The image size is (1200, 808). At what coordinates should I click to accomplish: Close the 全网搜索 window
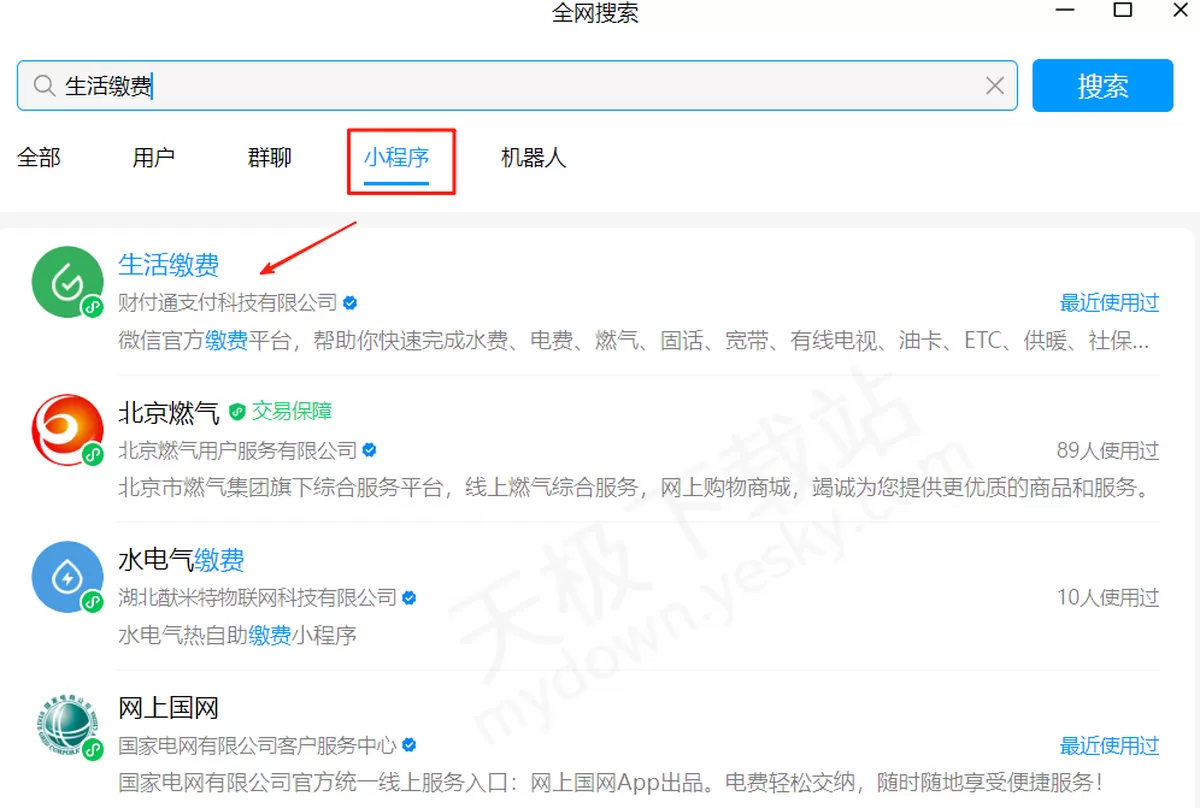pos(1180,9)
